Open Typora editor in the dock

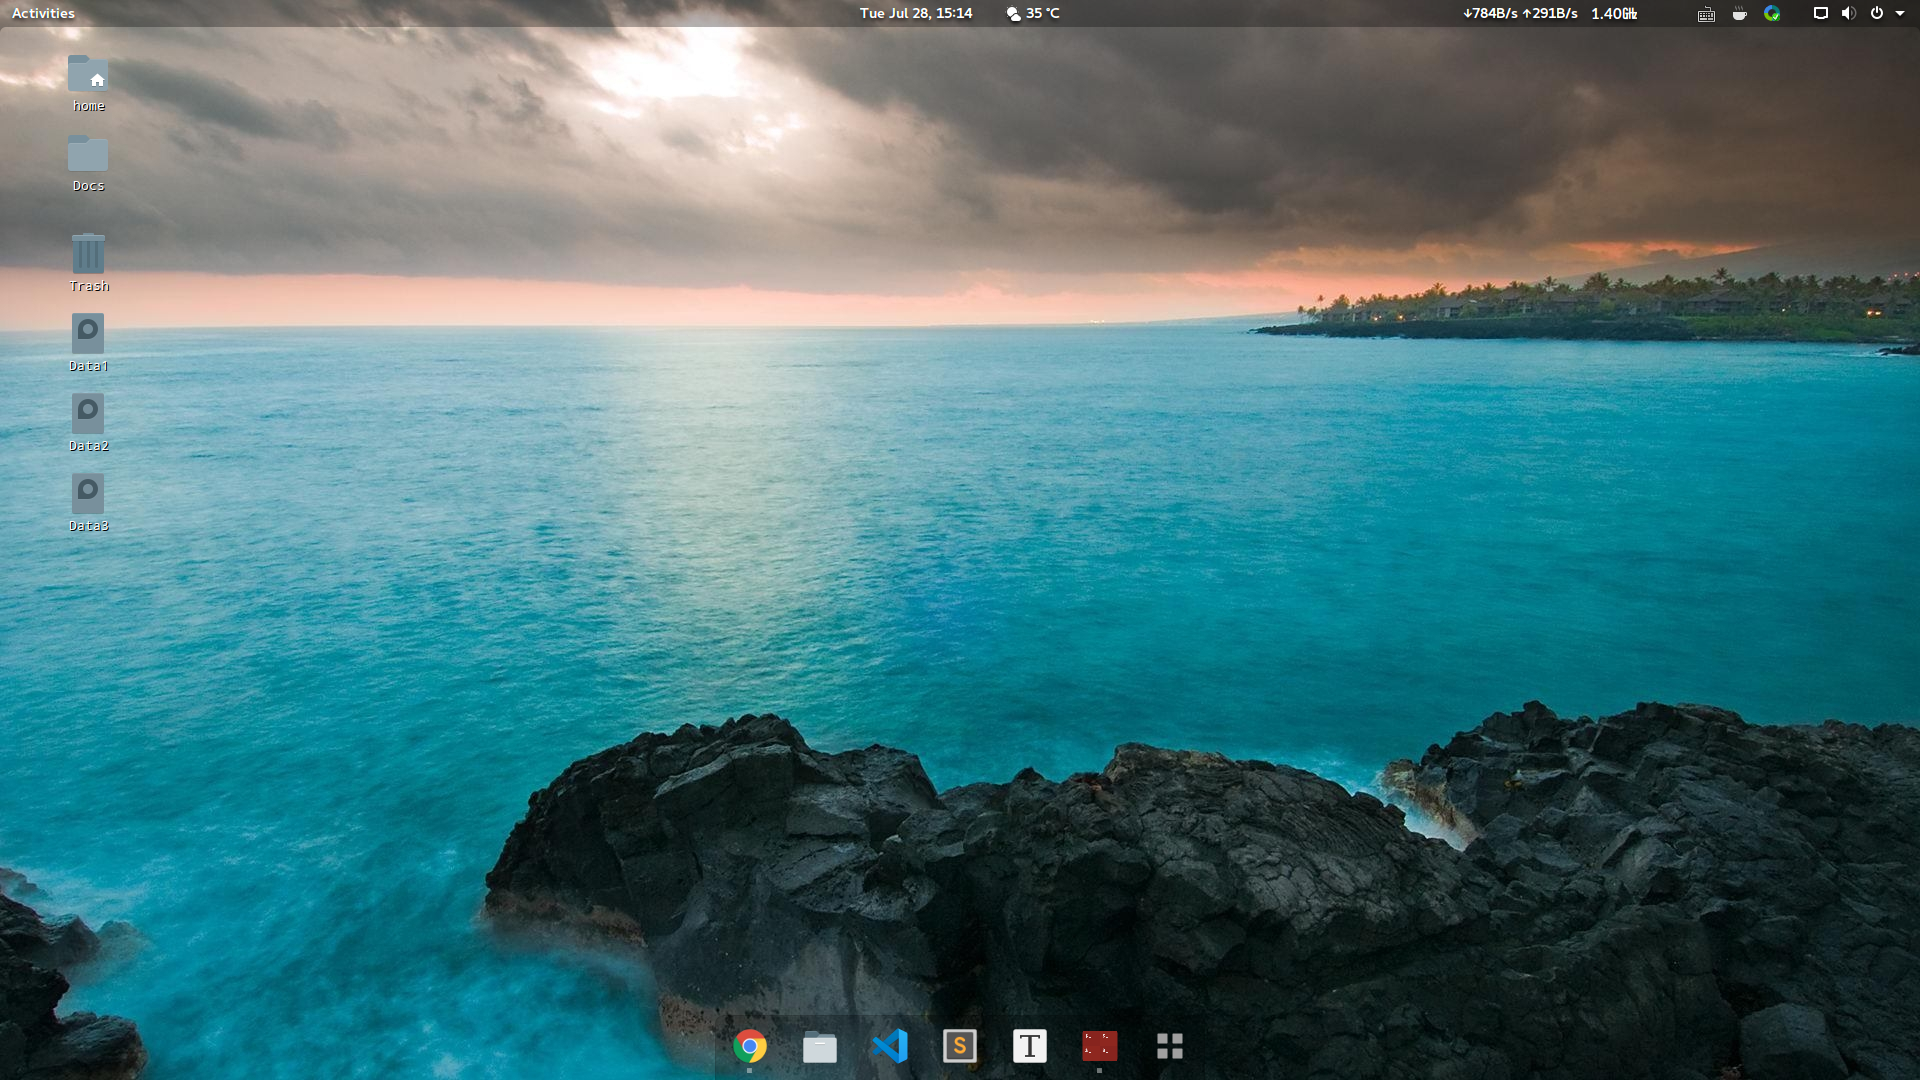tap(1029, 1046)
